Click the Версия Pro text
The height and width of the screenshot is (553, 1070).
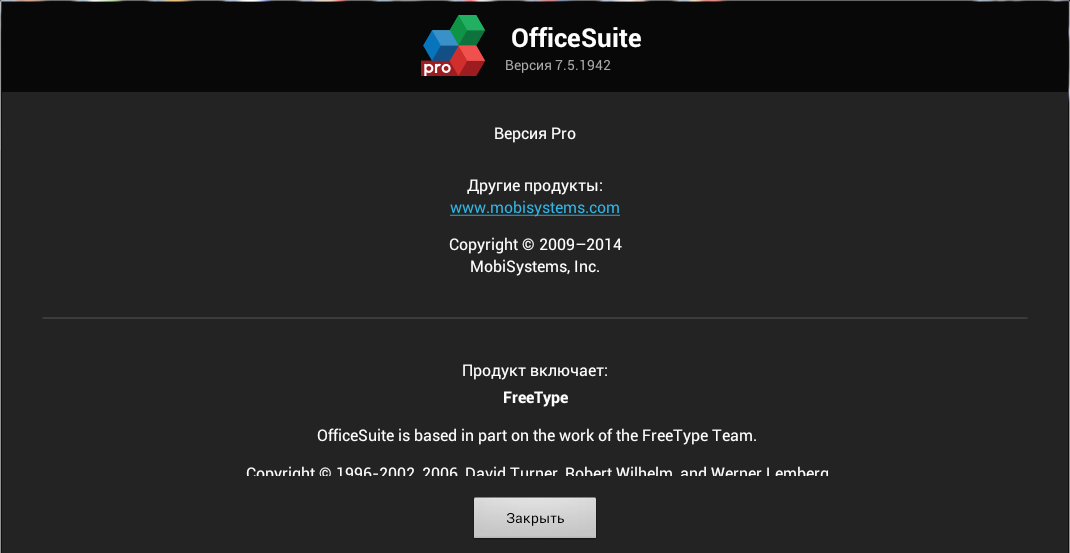535,133
